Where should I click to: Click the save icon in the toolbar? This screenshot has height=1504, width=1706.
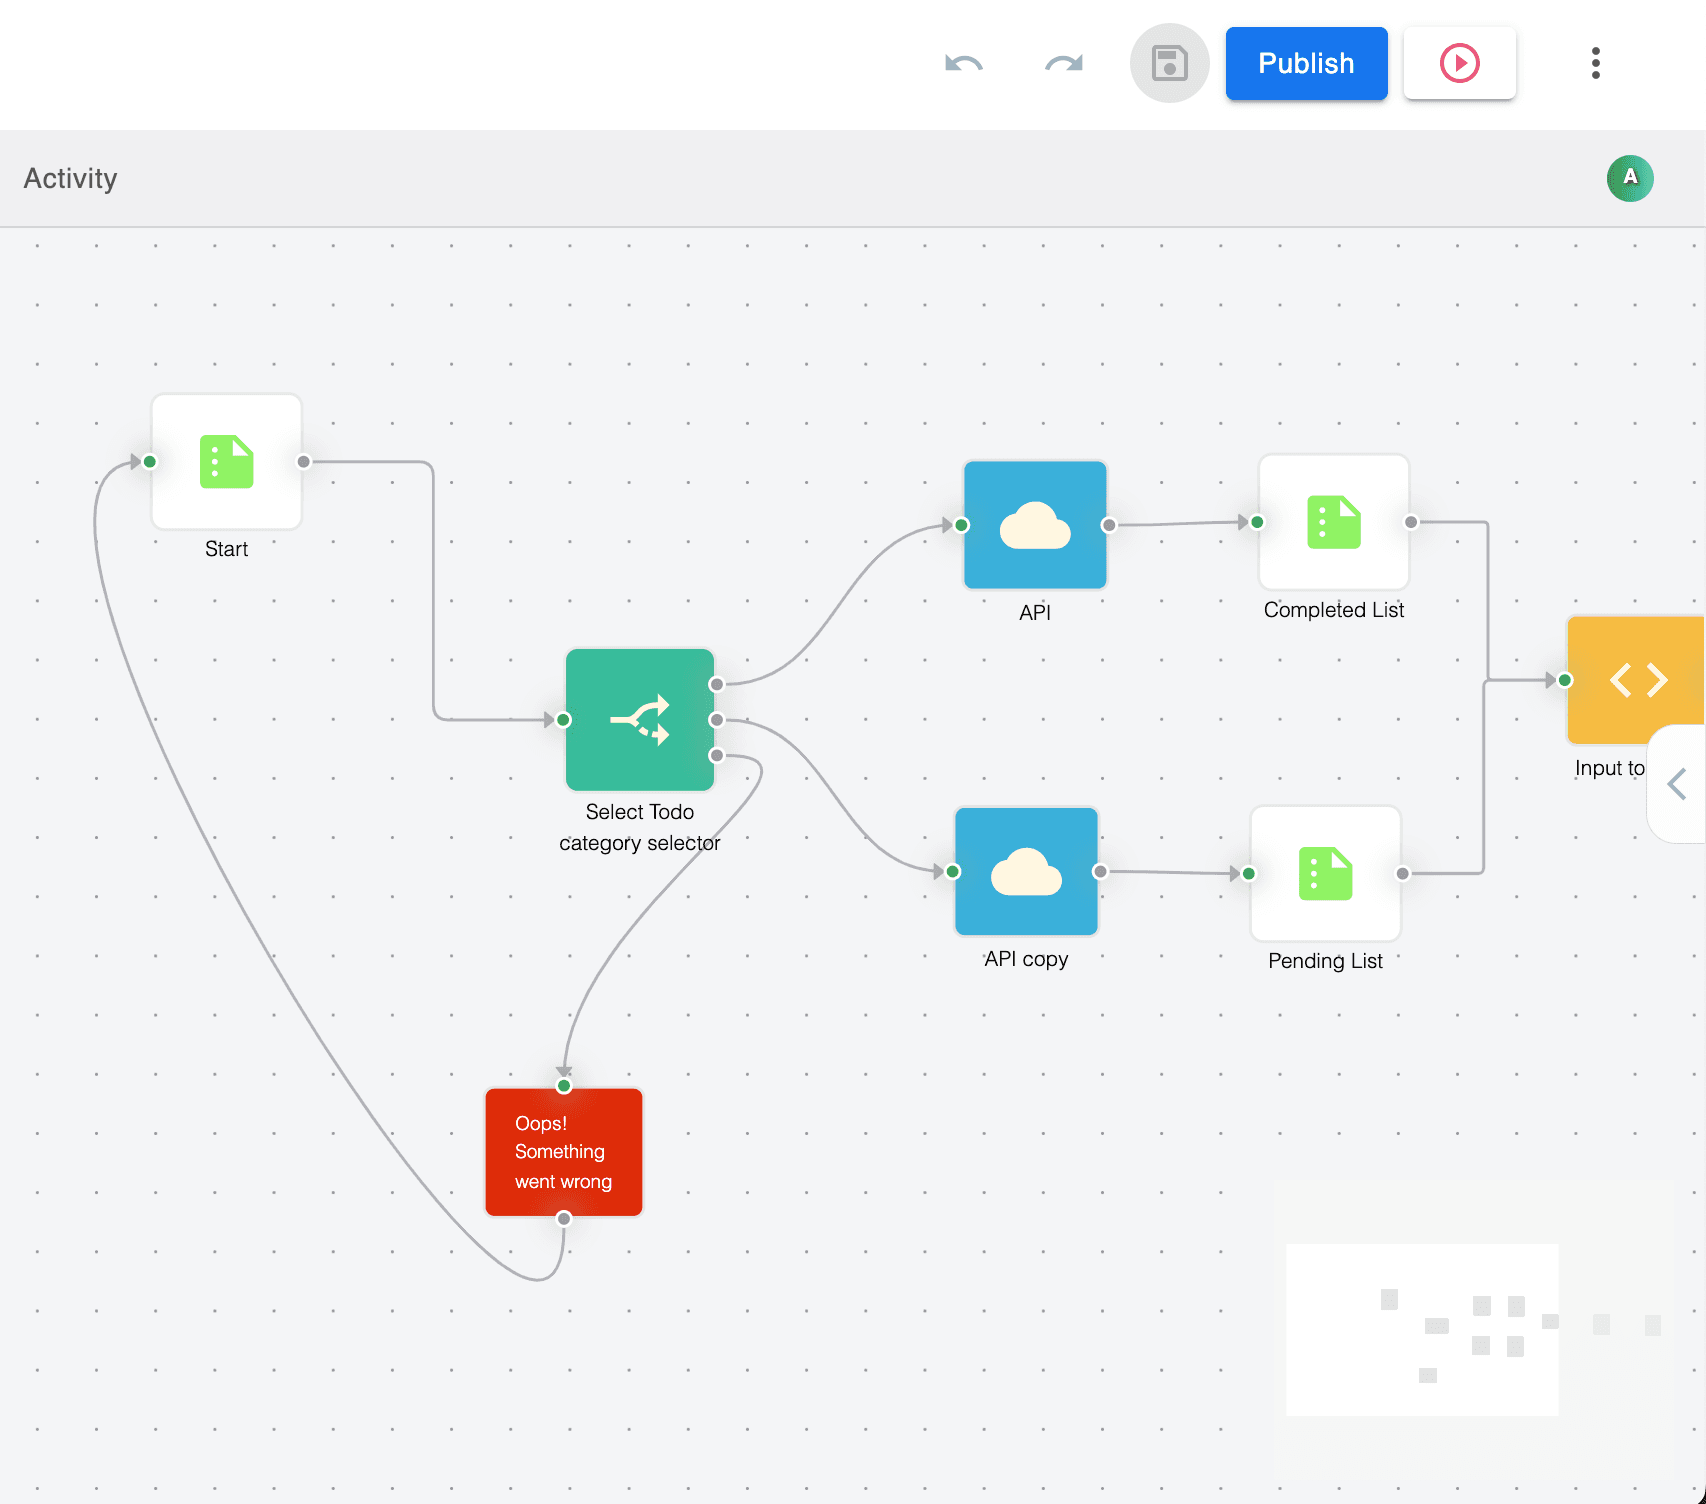coord(1169,63)
